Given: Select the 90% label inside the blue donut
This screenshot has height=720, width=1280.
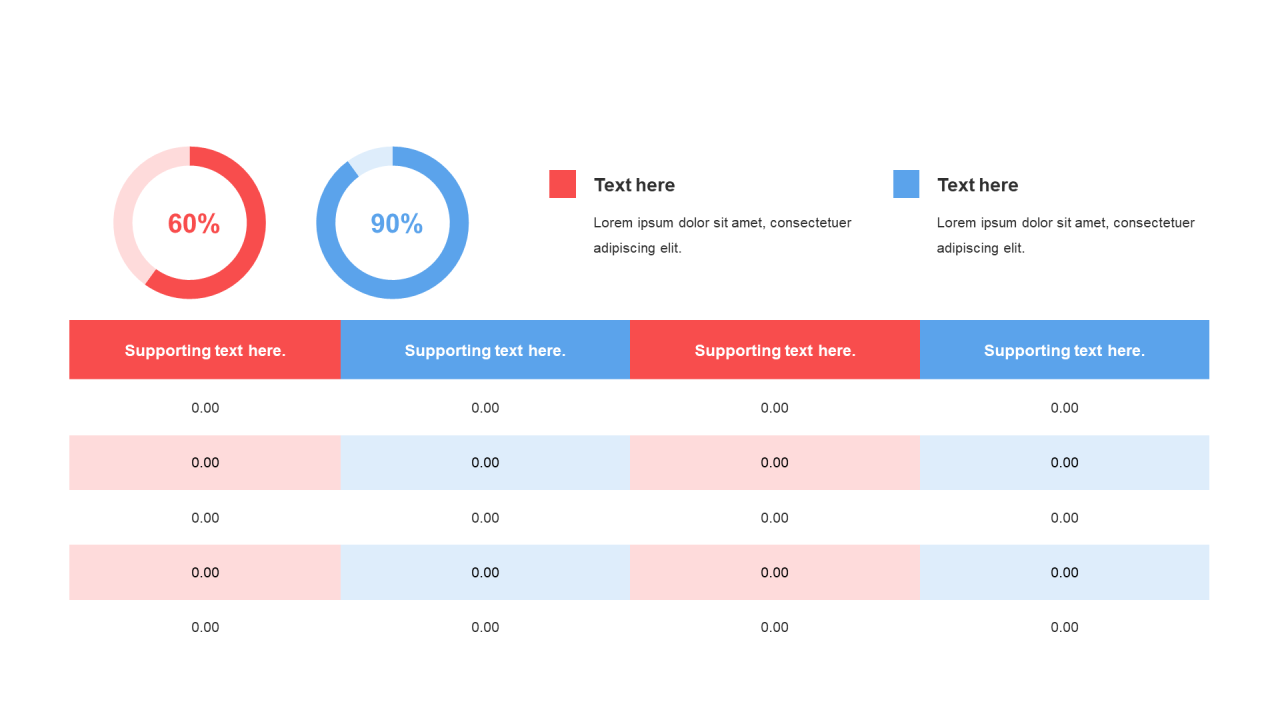Looking at the screenshot, I should pyautogui.click(x=396, y=224).
